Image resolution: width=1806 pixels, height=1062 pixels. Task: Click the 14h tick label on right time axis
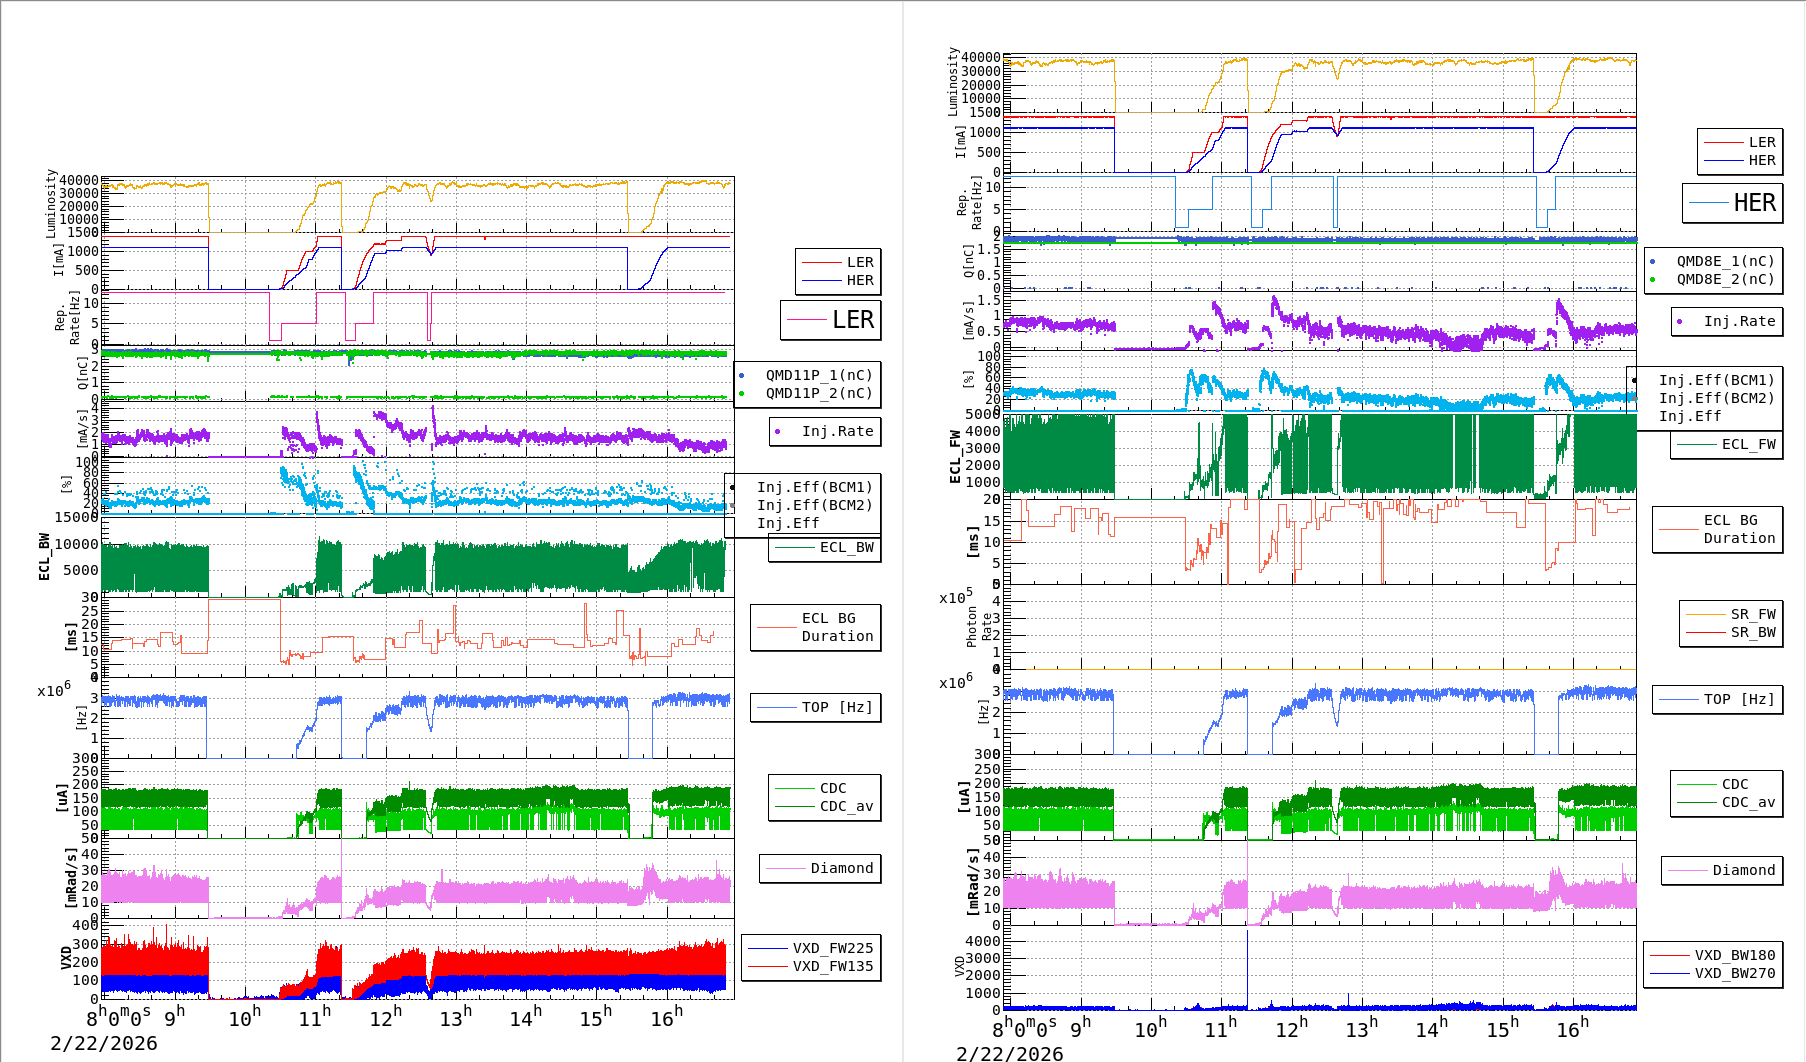pos(1431,1028)
